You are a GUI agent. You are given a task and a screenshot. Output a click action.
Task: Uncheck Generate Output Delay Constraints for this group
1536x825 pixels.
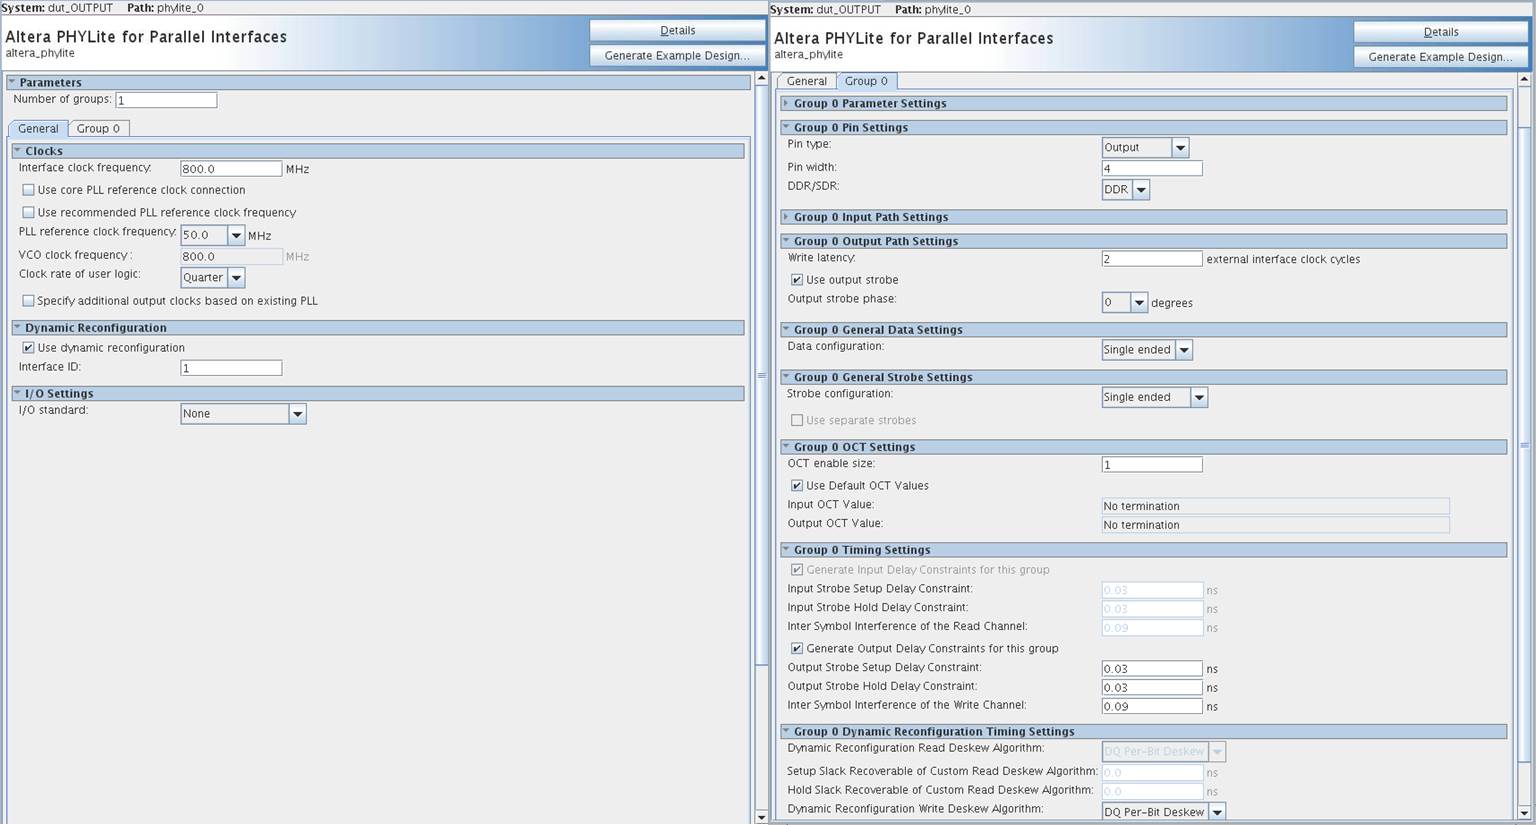coord(797,649)
